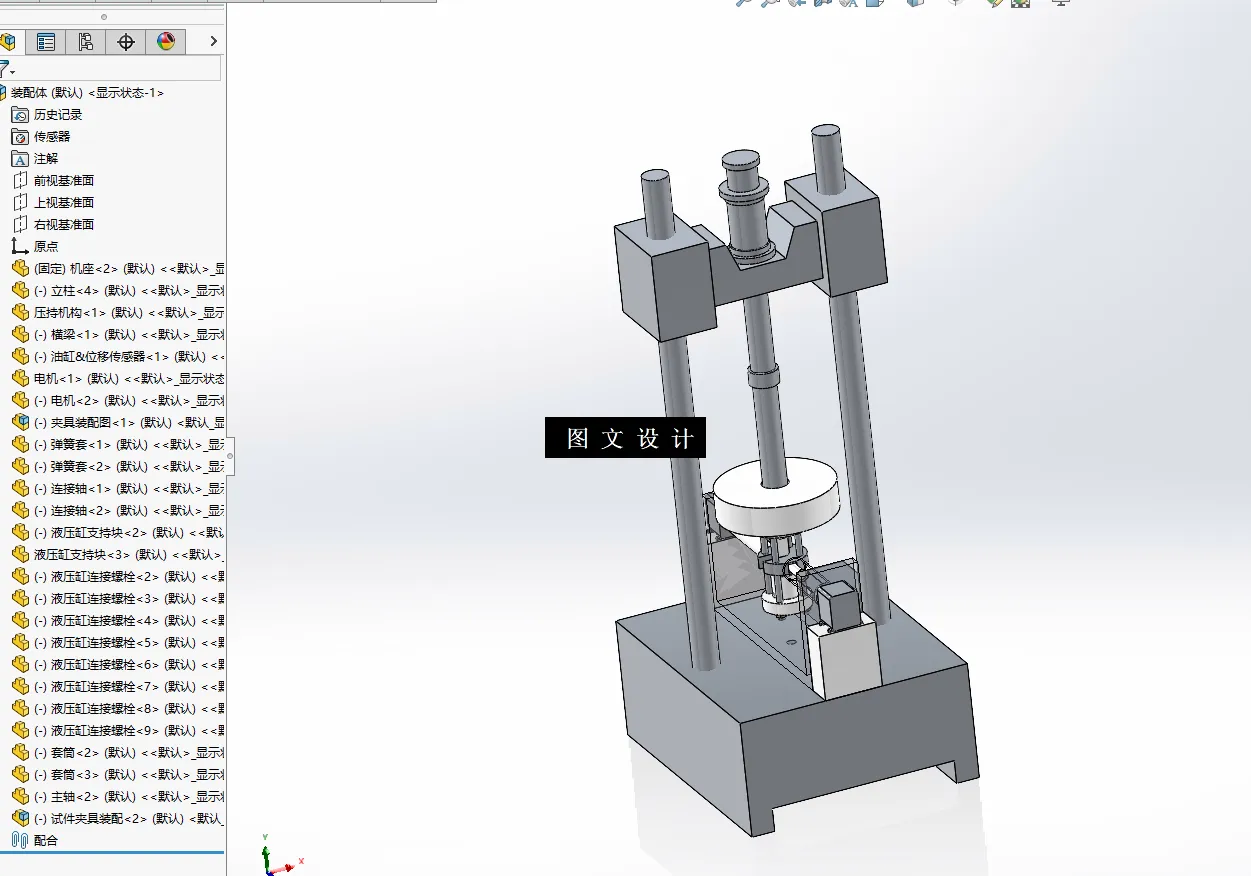The width and height of the screenshot is (1251, 876).
Task: Click the (-) 套筒<3> tree row
Action: click(x=117, y=775)
